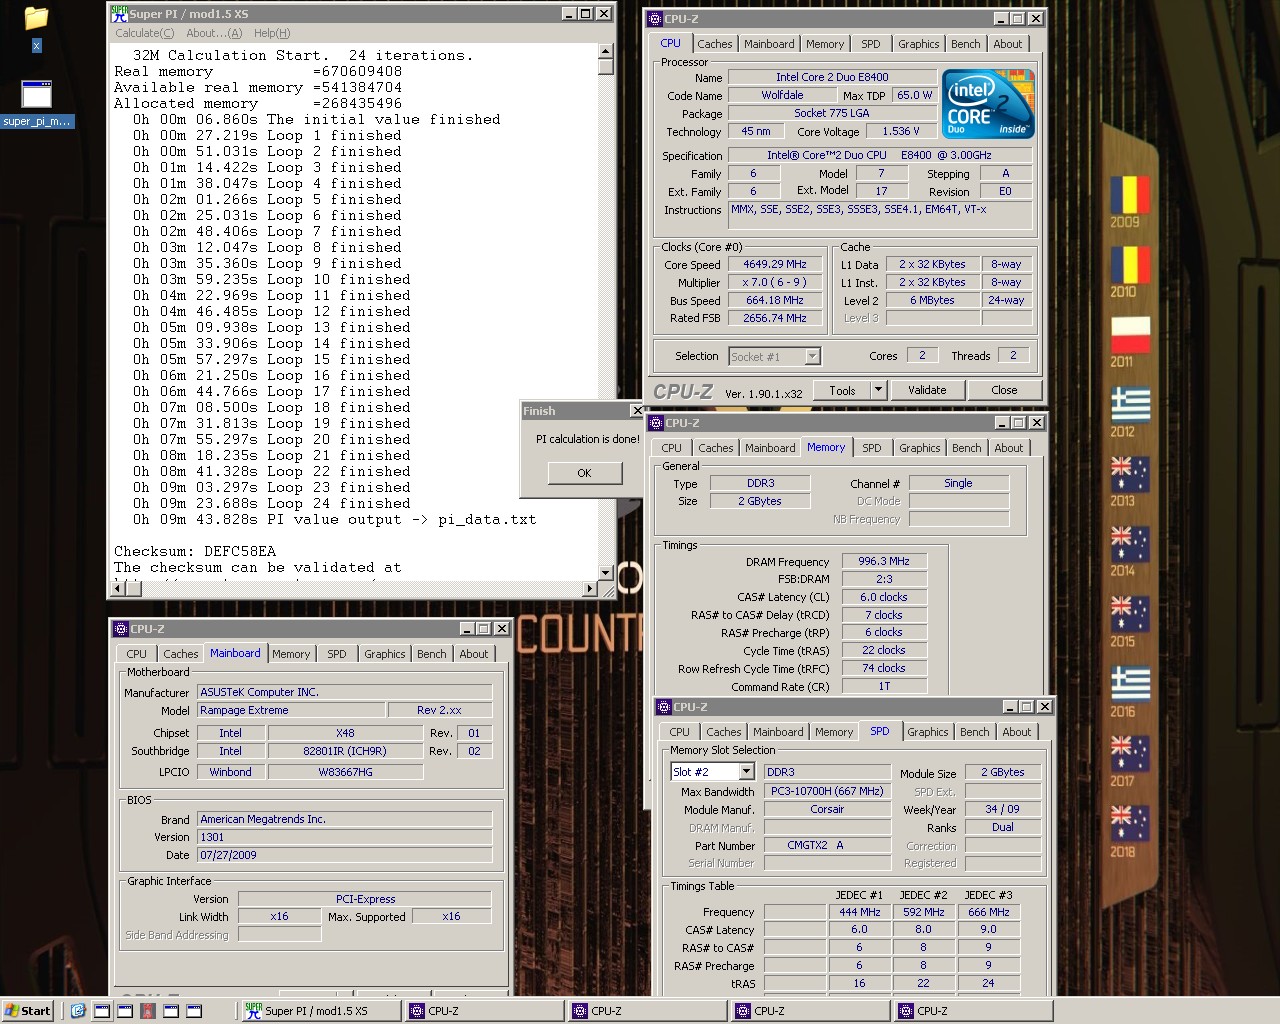The height and width of the screenshot is (1024, 1280).
Task: Click the 2012 Greek flag in the sidebar
Action: tap(1130, 405)
